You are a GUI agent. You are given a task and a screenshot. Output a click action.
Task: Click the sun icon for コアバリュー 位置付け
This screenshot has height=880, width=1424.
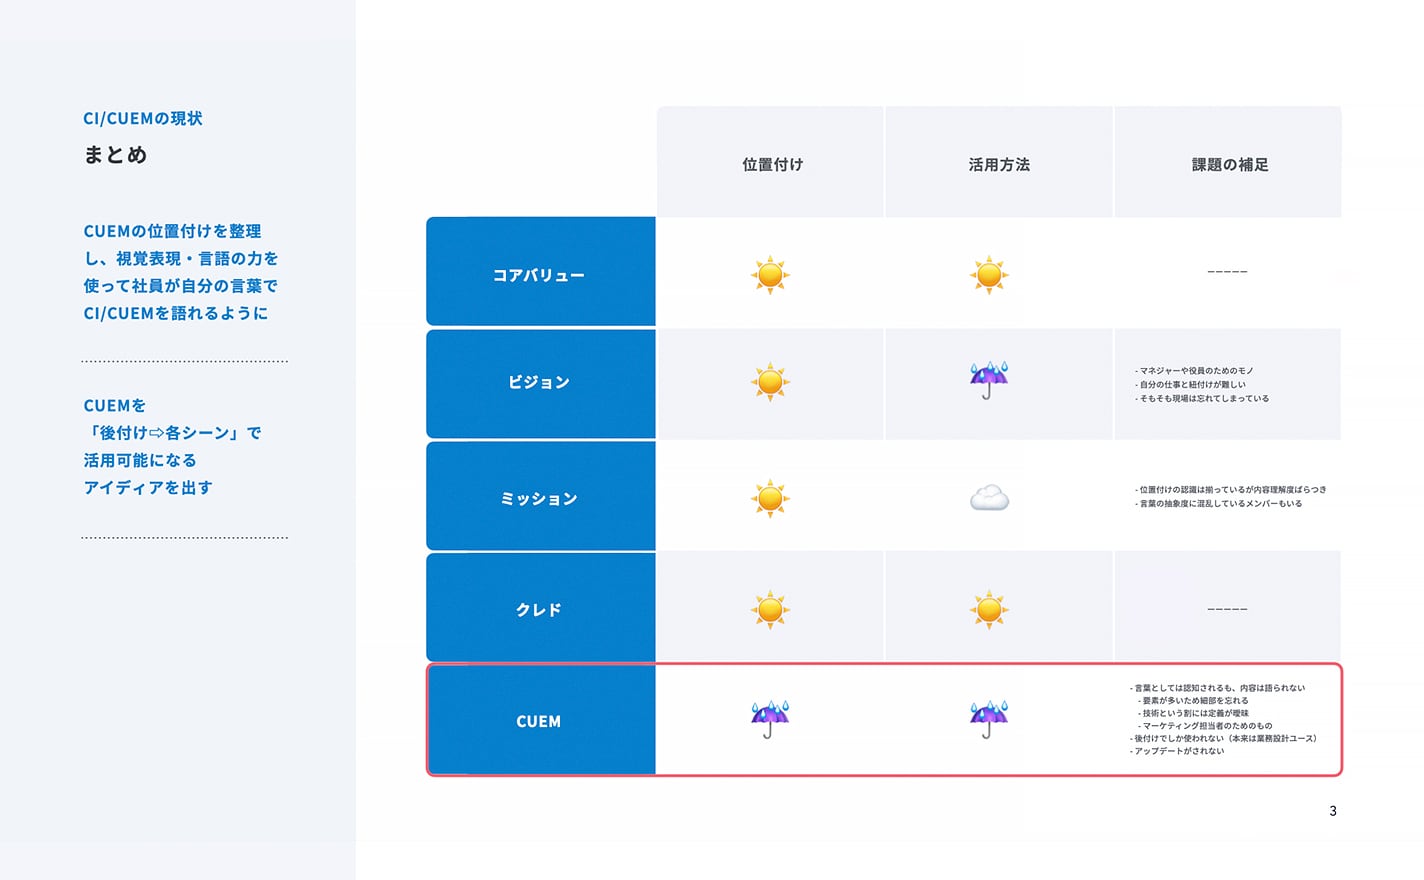coord(770,274)
